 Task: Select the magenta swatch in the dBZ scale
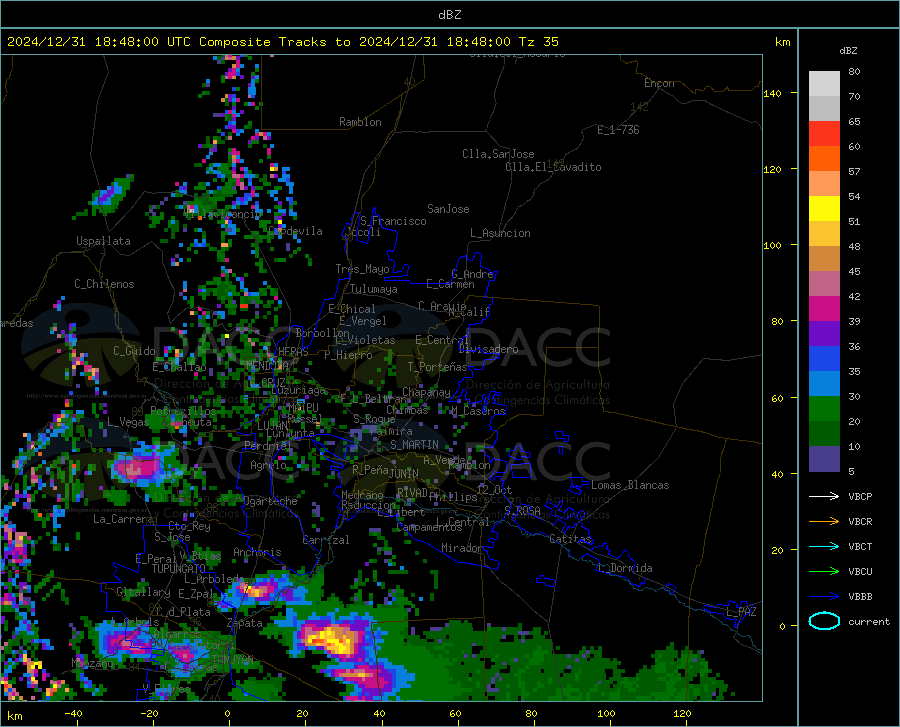click(824, 309)
